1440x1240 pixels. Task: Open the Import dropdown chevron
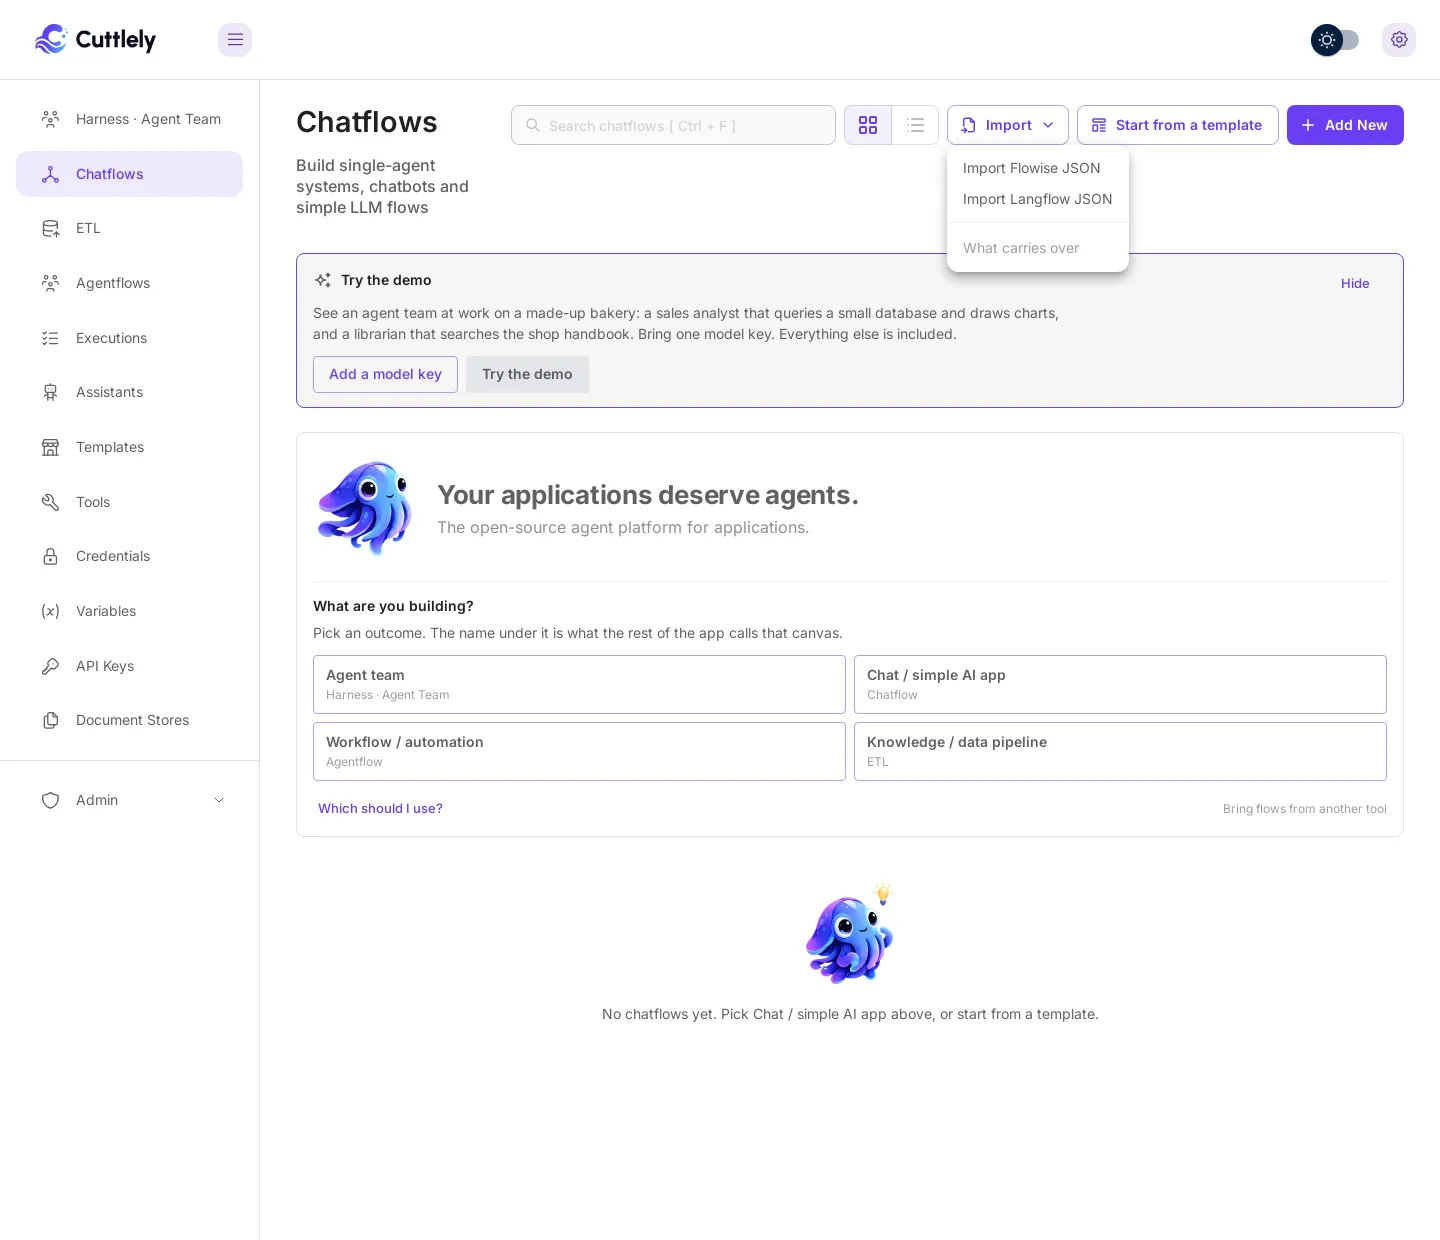click(1048, 125)
